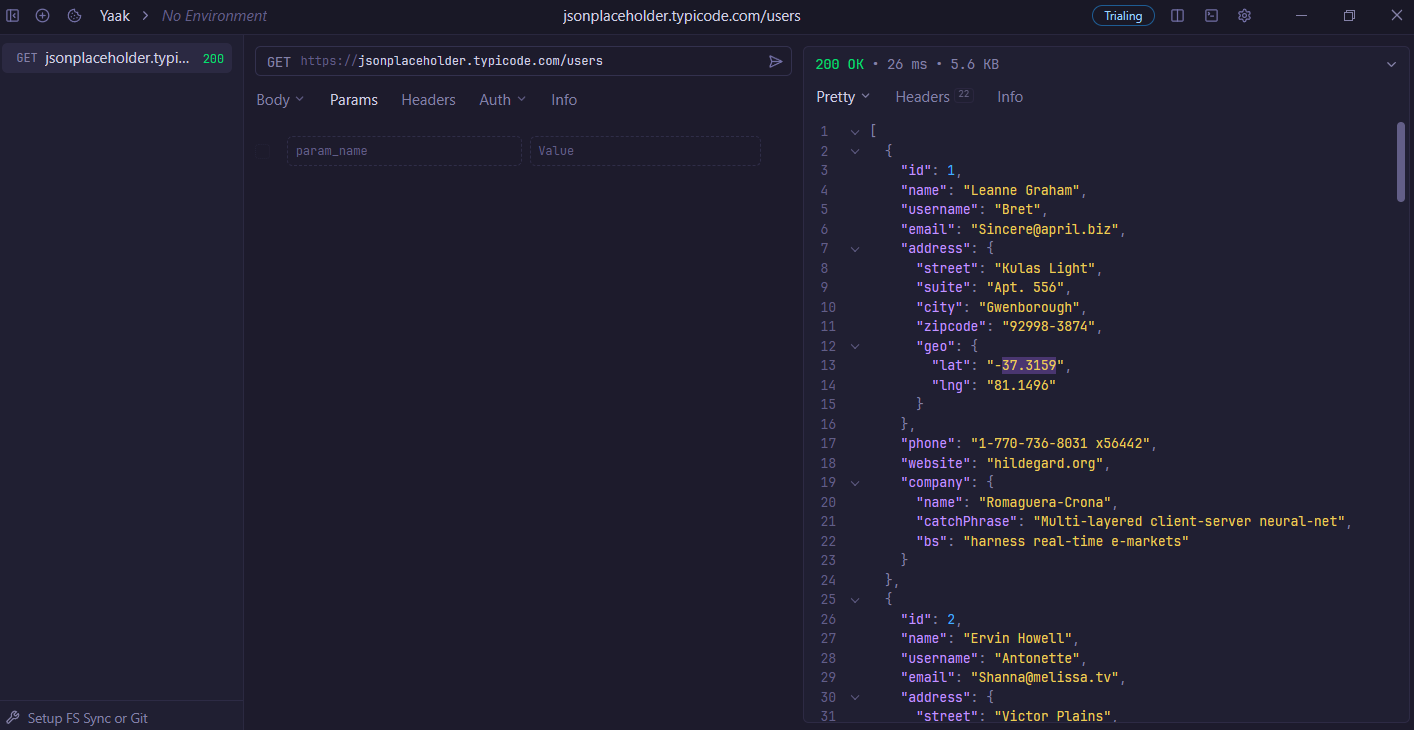The width and height of the screenshot is (1414, 730).
Task: Click the response panel vertical scrollbar
Action: click(1401, 162)
